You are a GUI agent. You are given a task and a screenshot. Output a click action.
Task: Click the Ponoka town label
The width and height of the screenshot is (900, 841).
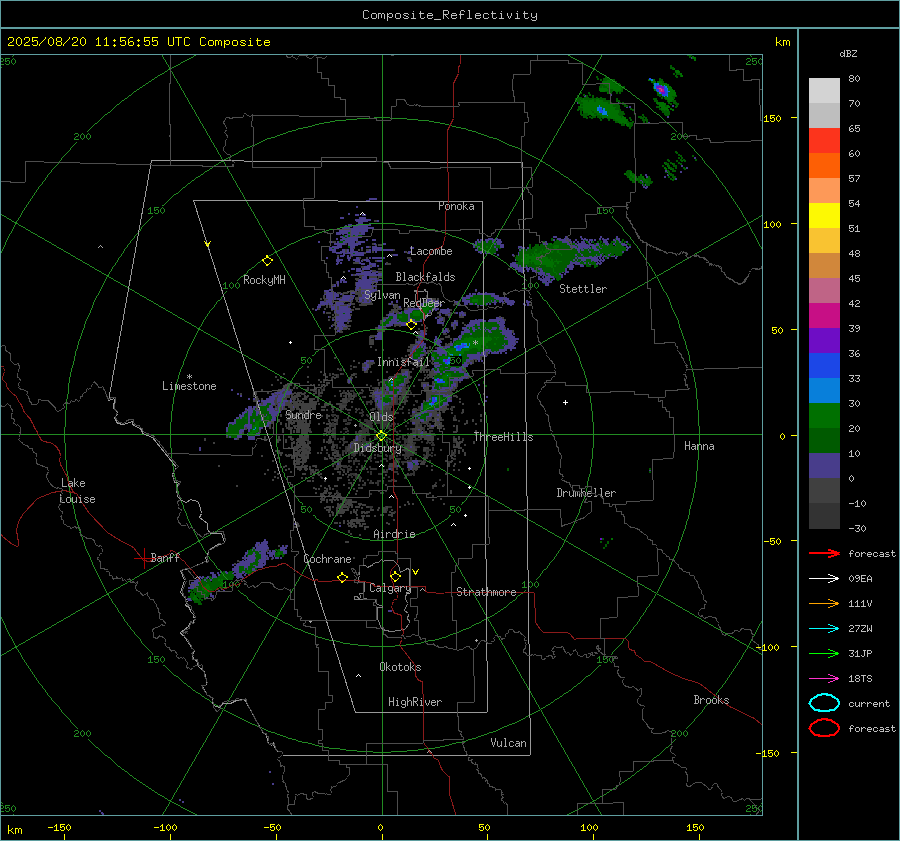pyautogui.click(x=456, y=206)
